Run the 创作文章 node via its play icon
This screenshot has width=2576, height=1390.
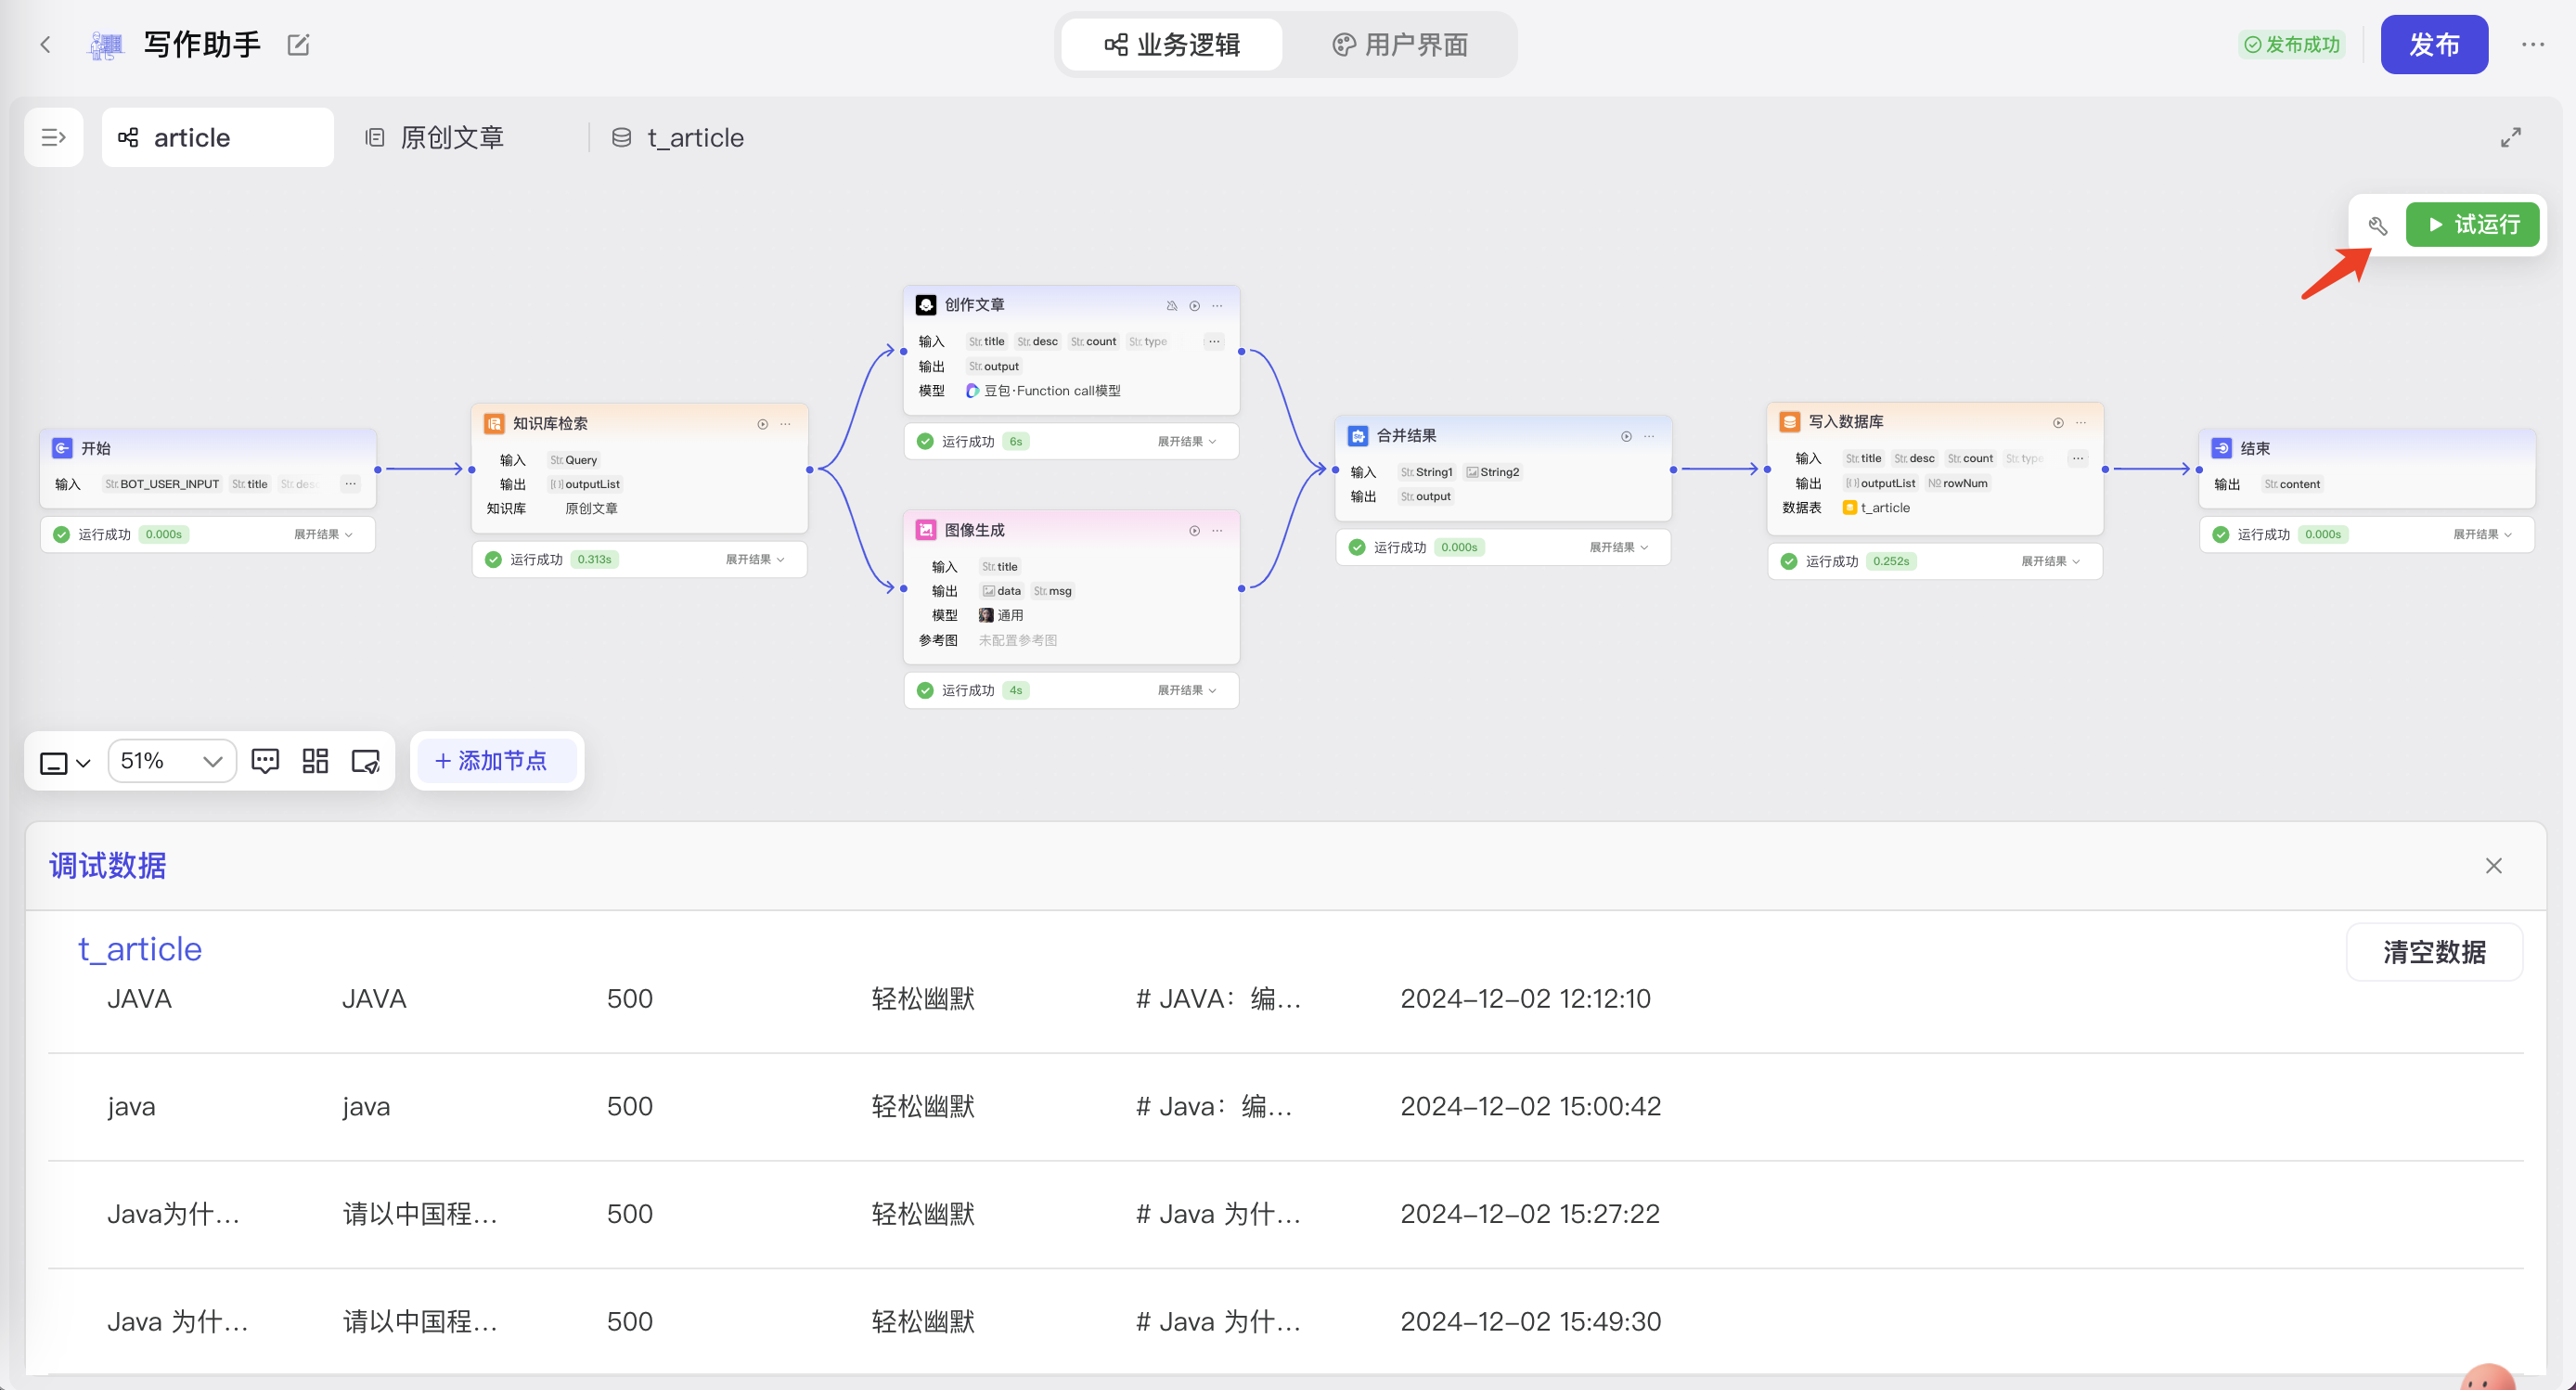[x=1194, y=306]
